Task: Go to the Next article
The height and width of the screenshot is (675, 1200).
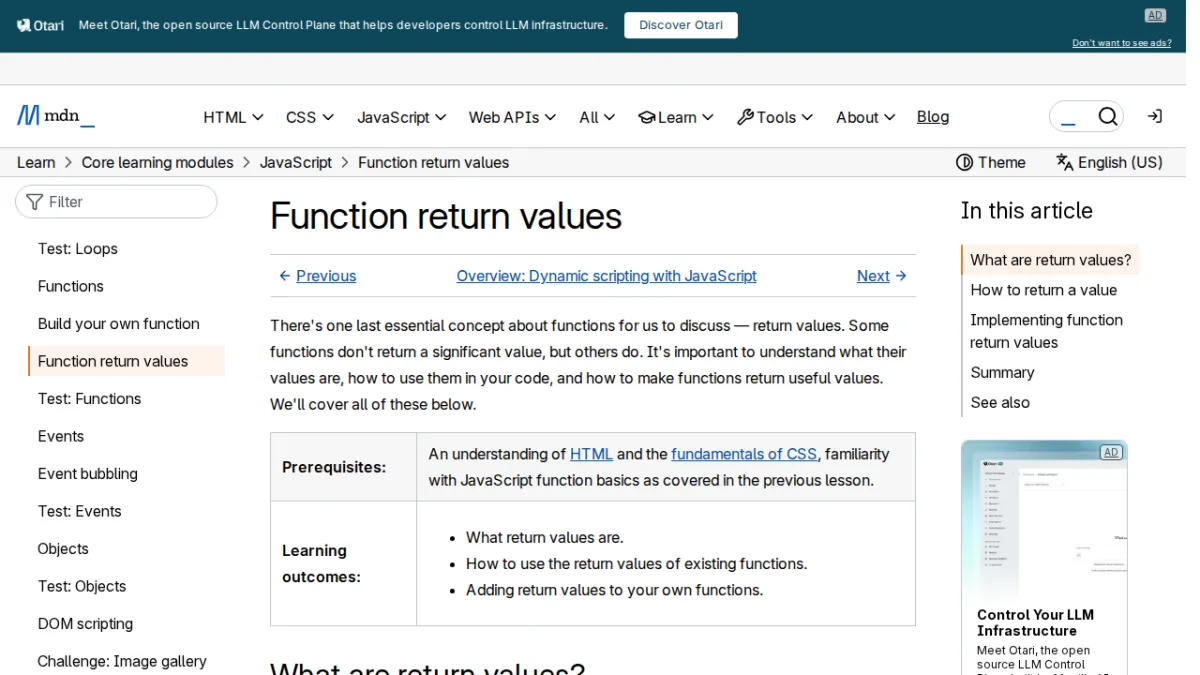Action: pyautogui.click(x=882, y=276)
